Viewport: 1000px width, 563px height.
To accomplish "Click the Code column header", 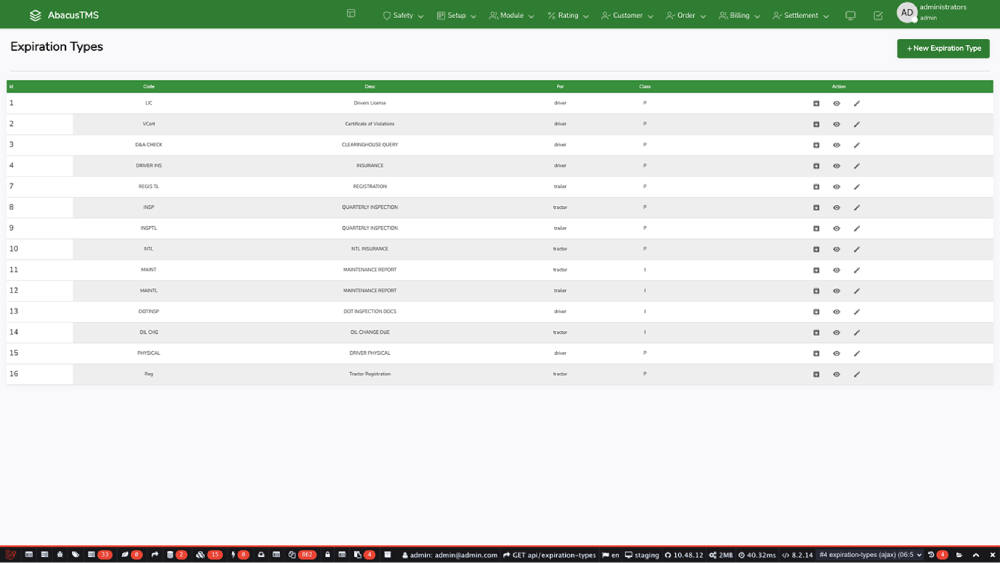I will (x=149, y=86).
